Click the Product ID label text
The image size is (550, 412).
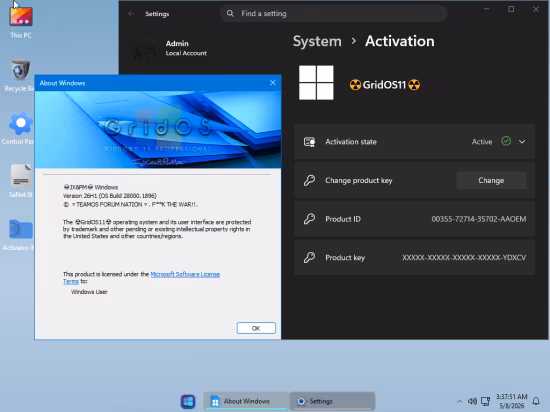click(343, 219)
